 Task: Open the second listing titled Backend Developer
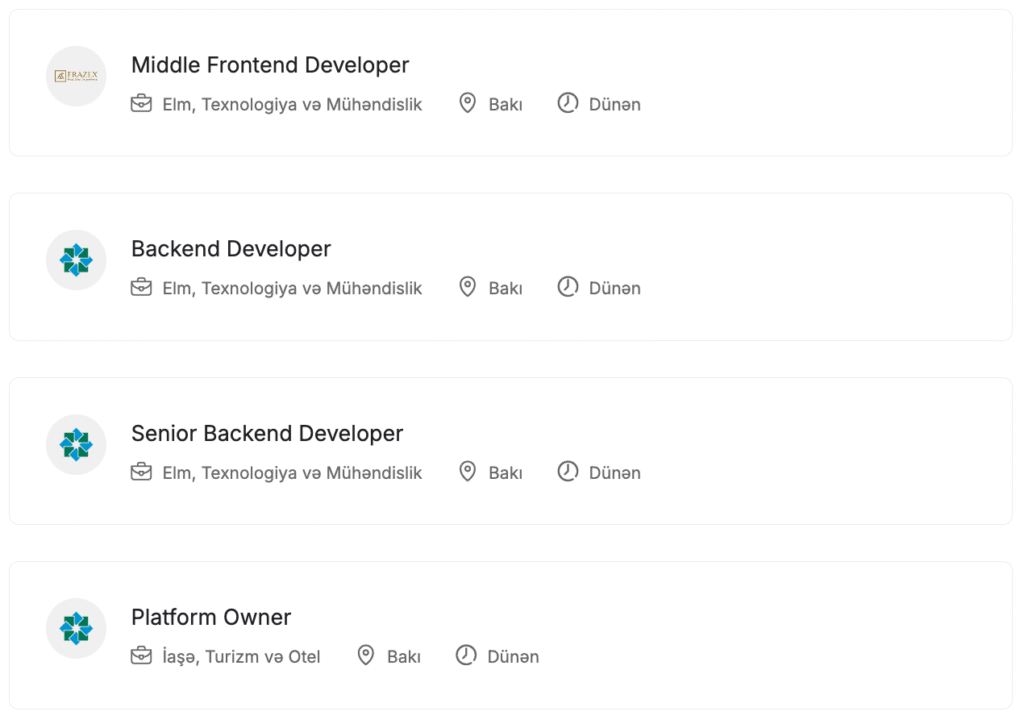tap(231, 249)
